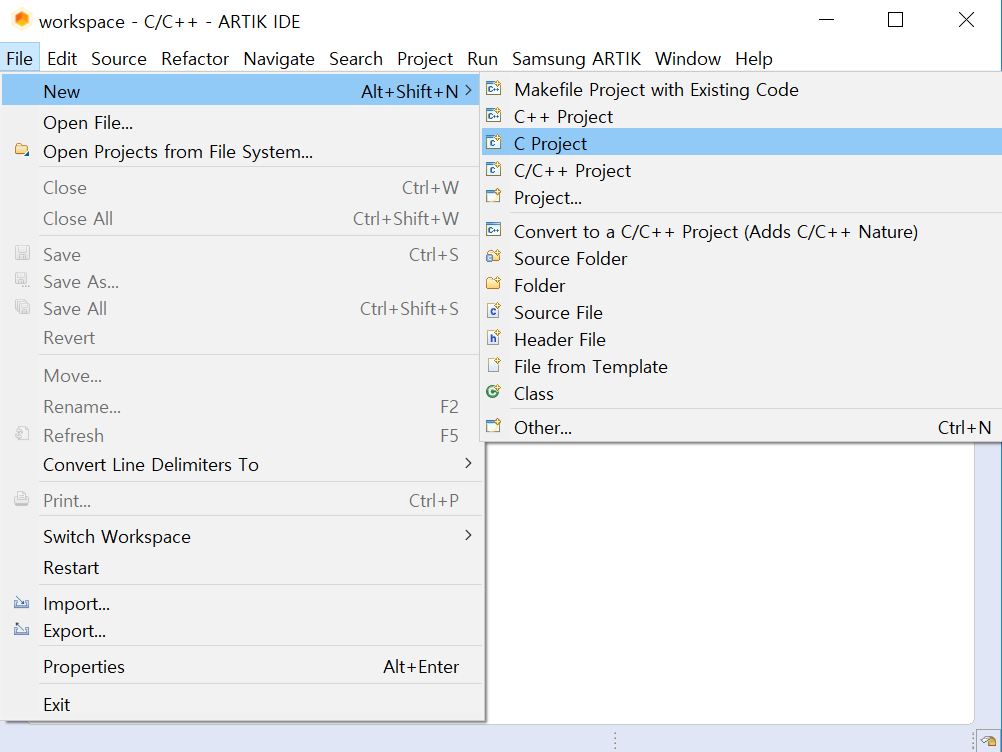Open the Help menu
Viewport: 1002px width, 752px height.
point(753,59)
